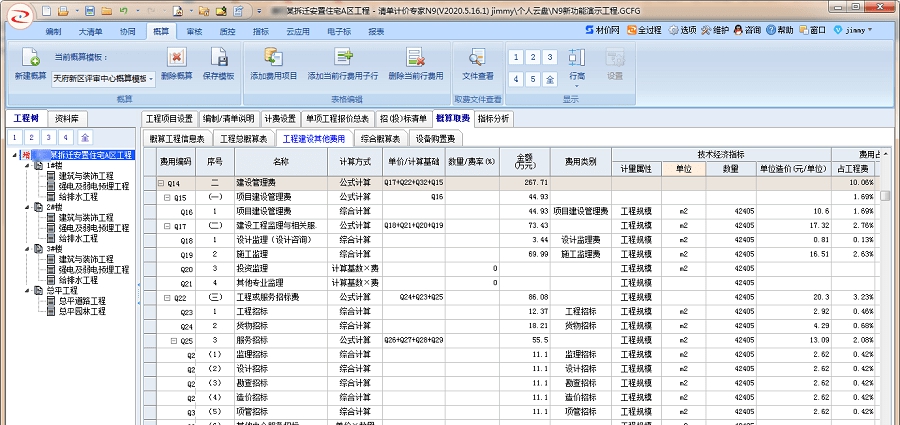
Task: Select the 货物招标 name cell
Action: point(281,326)
